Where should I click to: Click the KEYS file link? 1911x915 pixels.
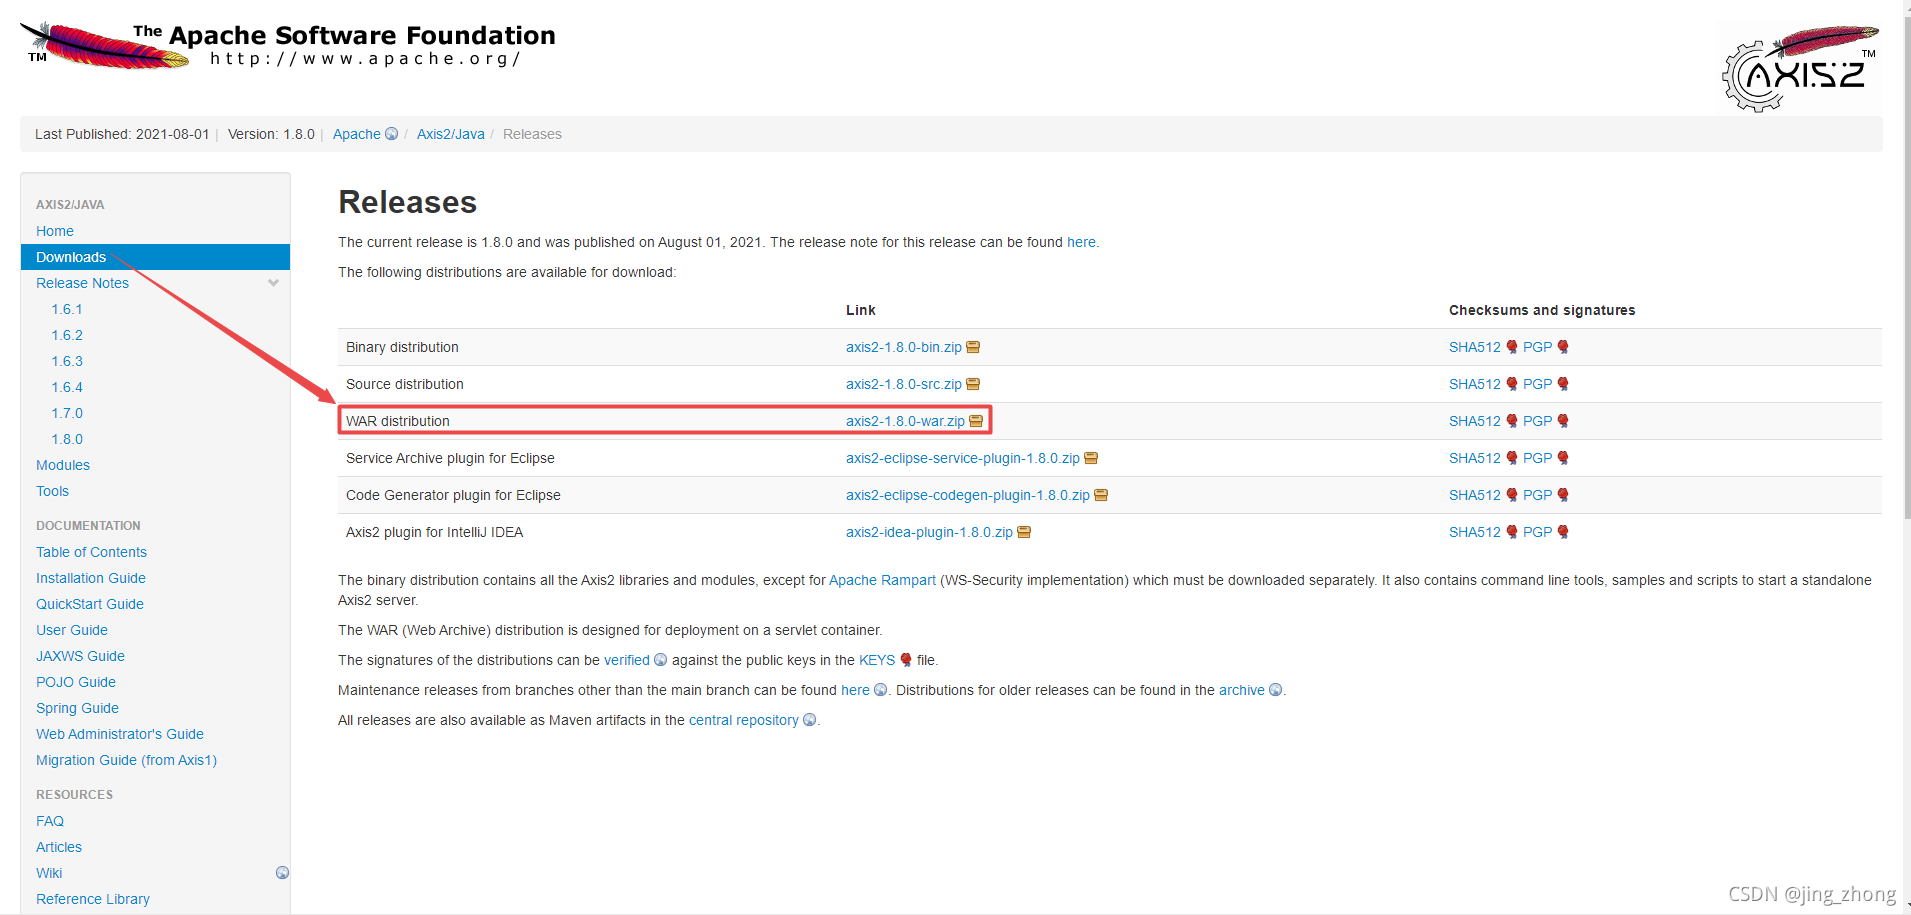[x=877, y=660]
